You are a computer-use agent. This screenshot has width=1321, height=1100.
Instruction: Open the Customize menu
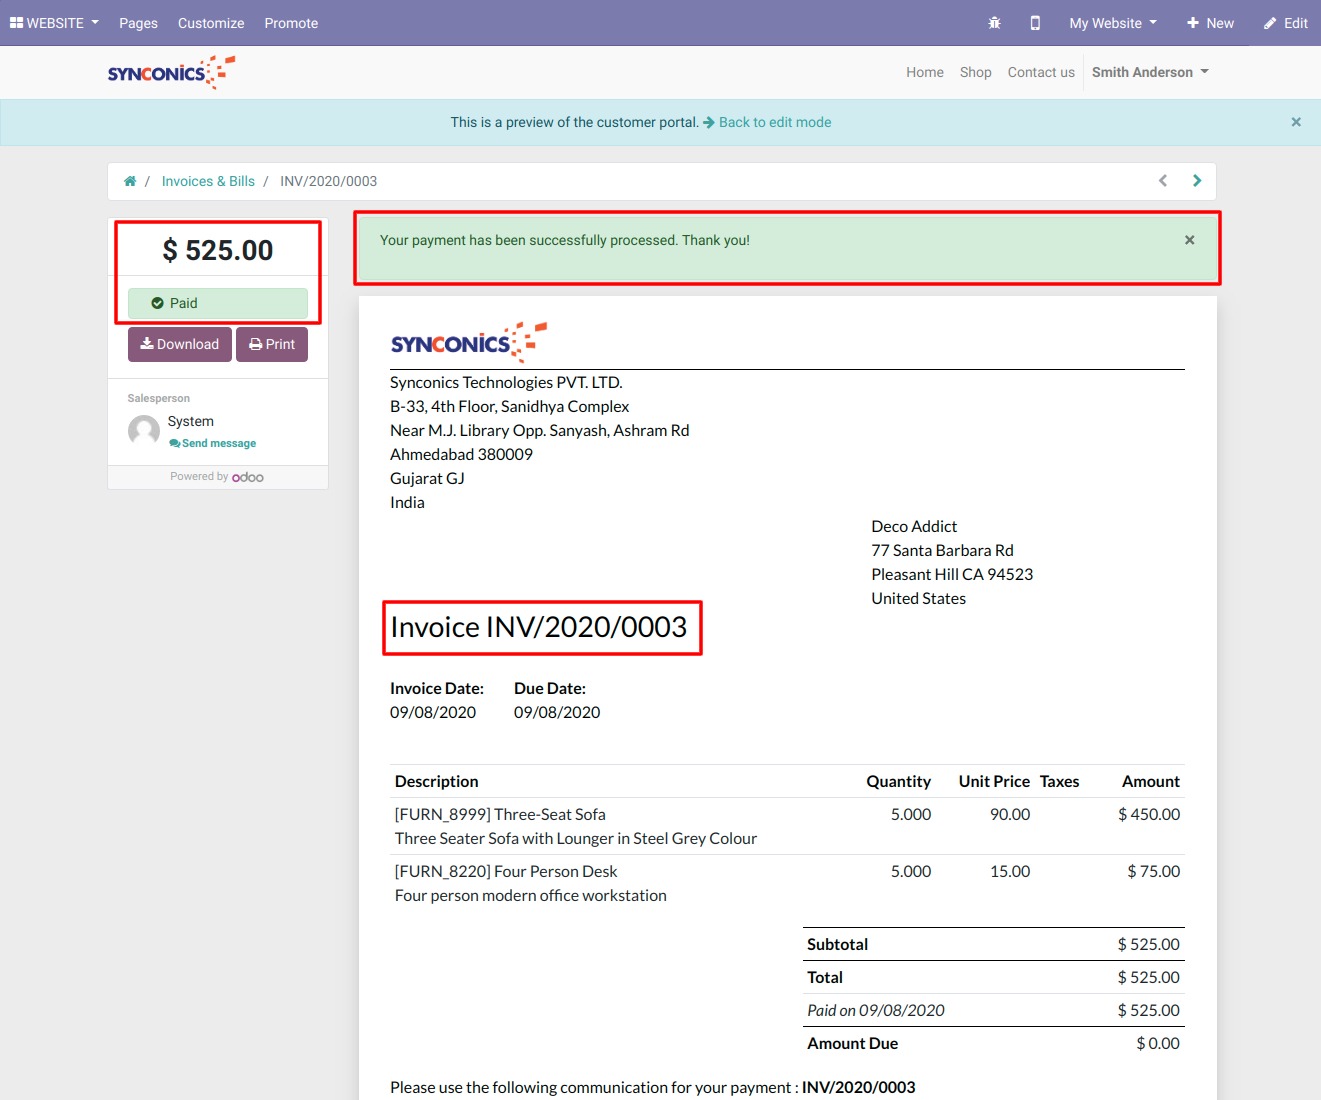(x=211, y=23)
